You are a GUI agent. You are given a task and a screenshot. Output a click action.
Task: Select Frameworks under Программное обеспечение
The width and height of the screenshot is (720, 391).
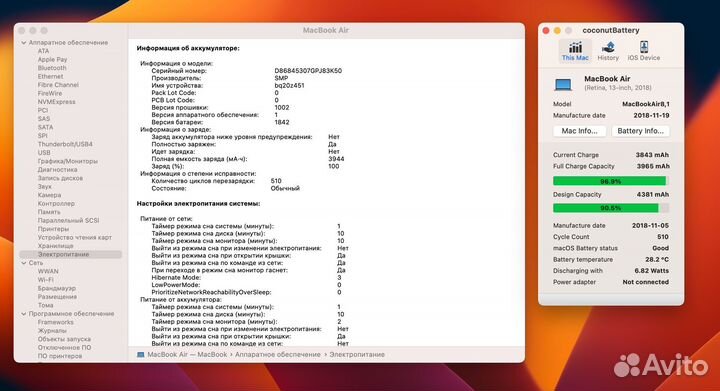[56, 323]
